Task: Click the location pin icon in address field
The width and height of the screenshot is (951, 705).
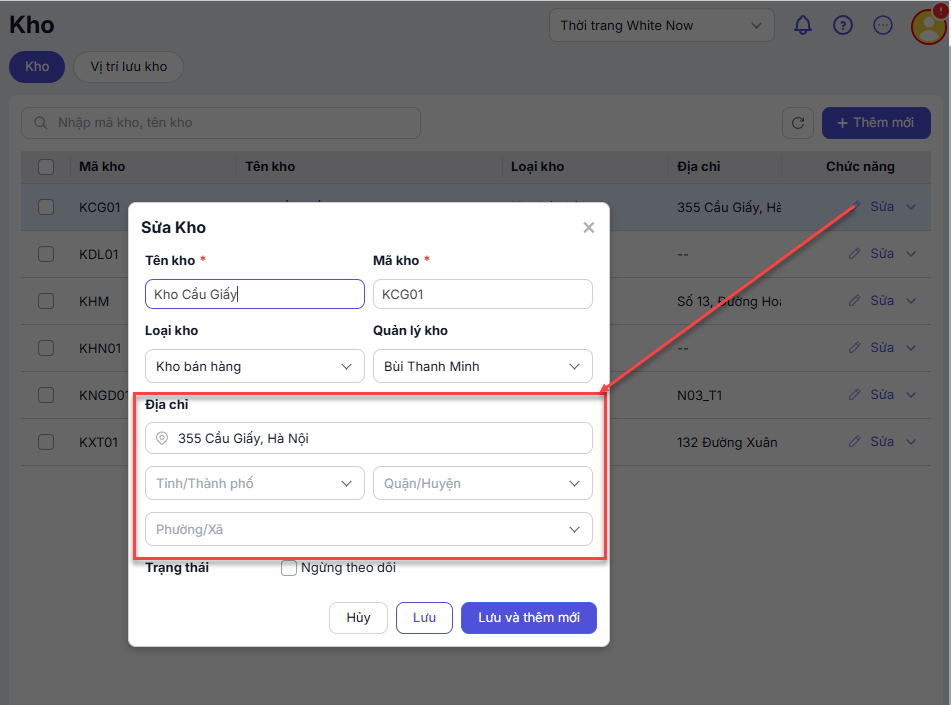Action: [162, 438]
